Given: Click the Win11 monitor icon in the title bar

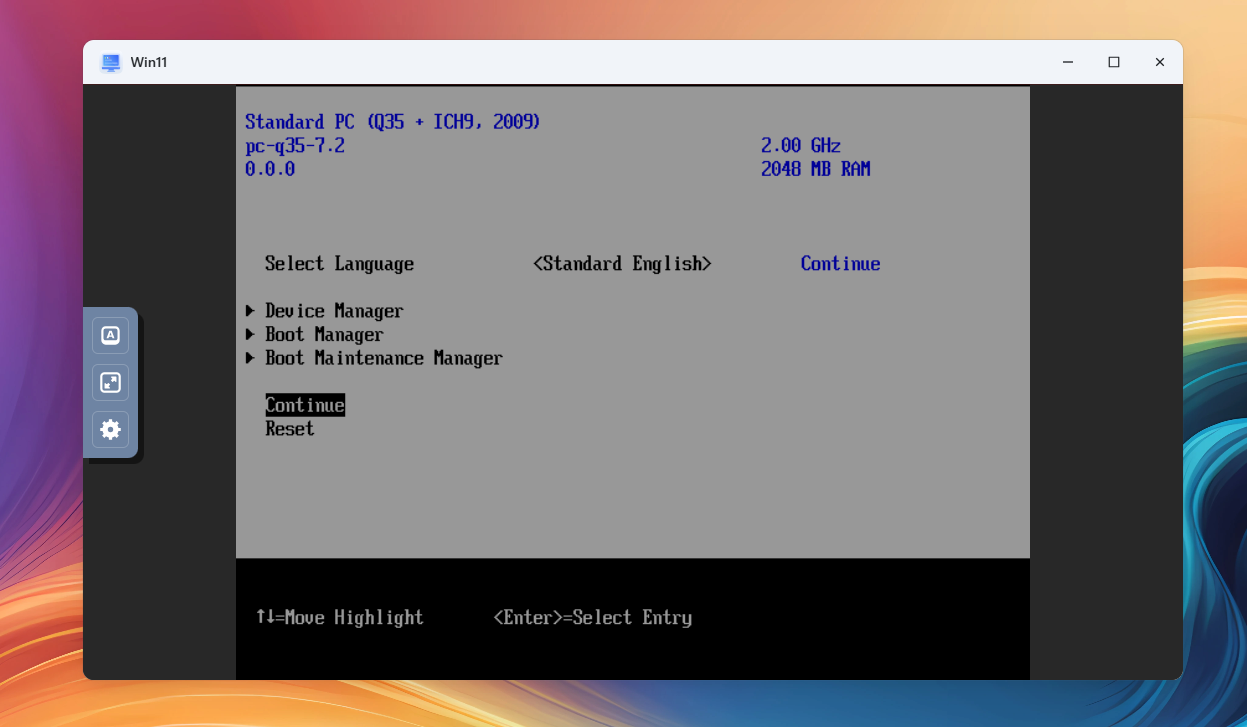Looking at the screenshot, I should click(x=111, y=62).
